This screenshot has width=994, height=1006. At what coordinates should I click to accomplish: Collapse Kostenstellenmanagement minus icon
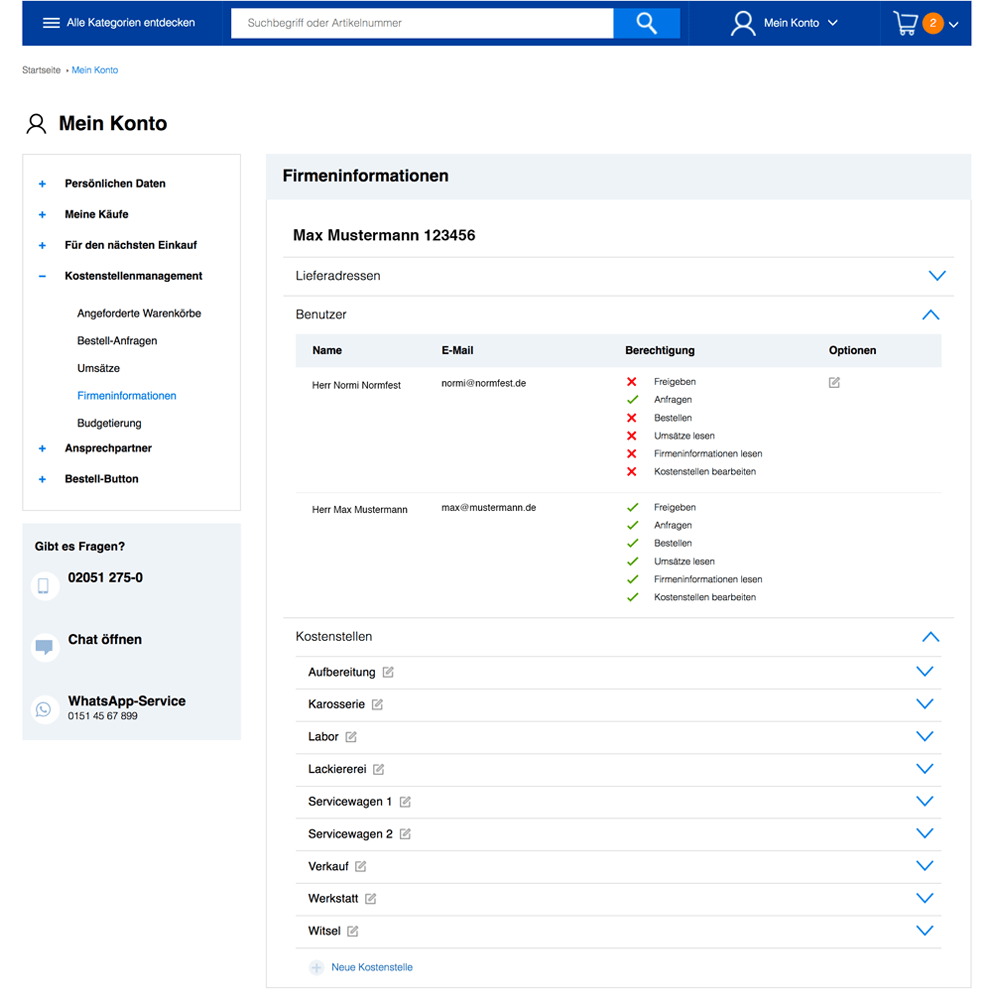[x=42, y=277]
